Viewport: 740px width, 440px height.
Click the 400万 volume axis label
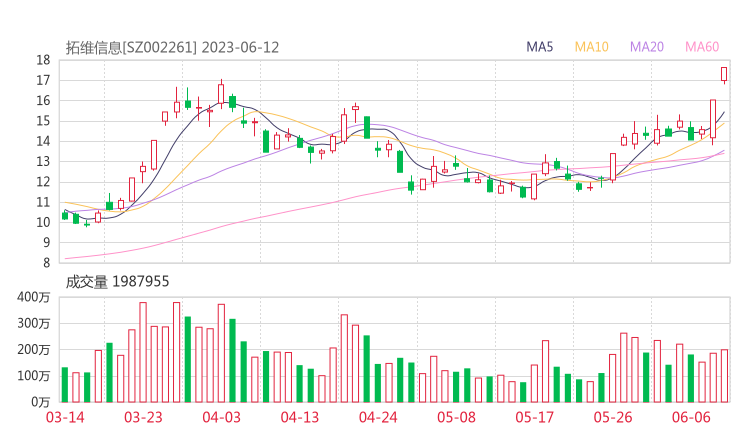coord(34,297)
